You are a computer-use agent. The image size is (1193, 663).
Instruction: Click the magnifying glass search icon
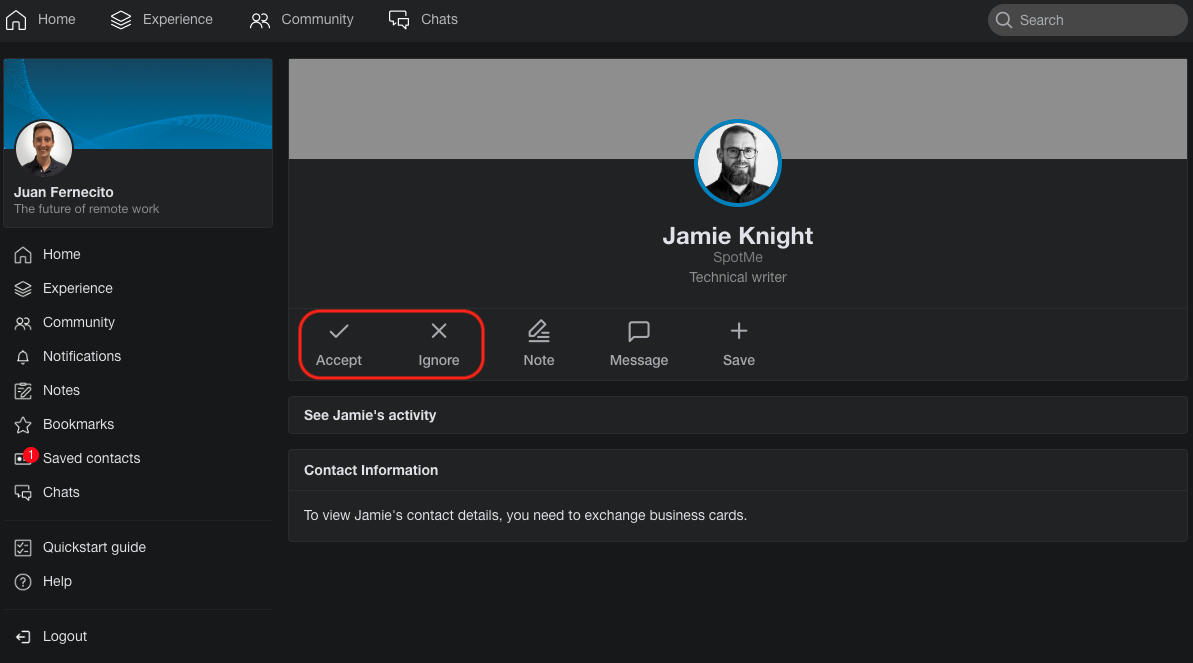(1004, 20)
